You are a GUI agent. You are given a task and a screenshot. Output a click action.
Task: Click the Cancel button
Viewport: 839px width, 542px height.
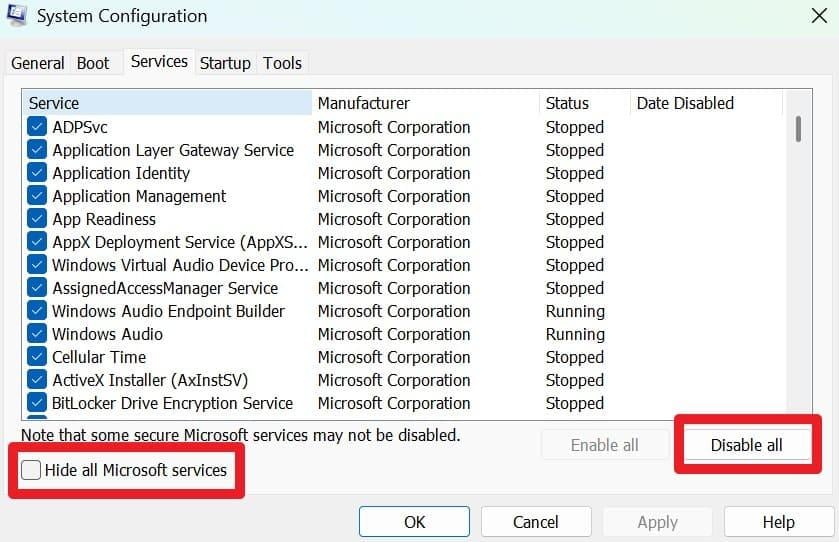pos(536,522)
